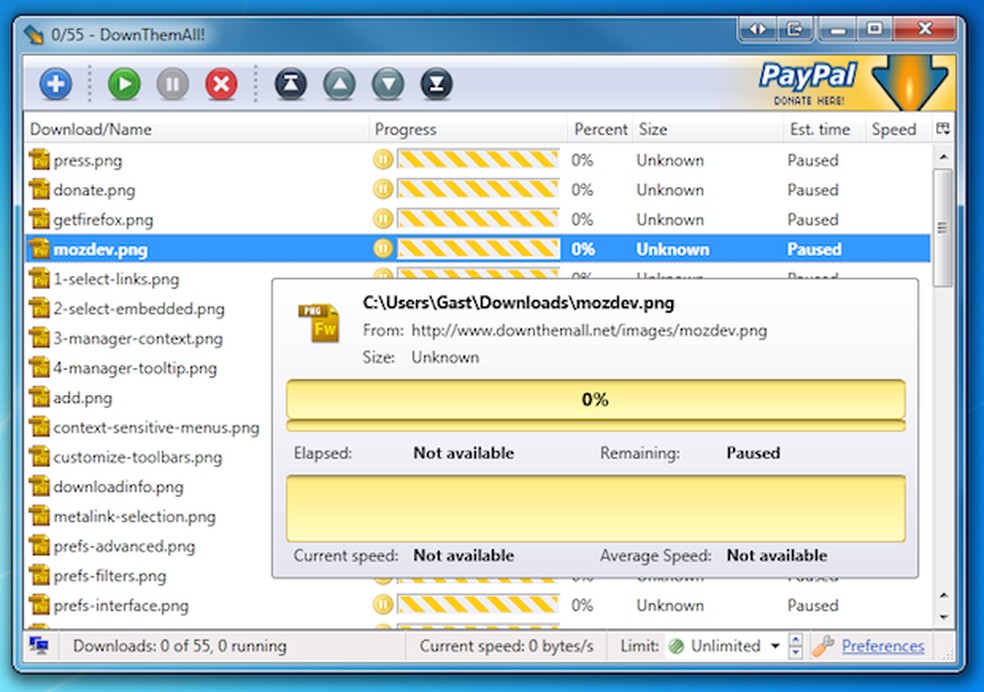Click the network computers icon in status bar

coord(39,645)
